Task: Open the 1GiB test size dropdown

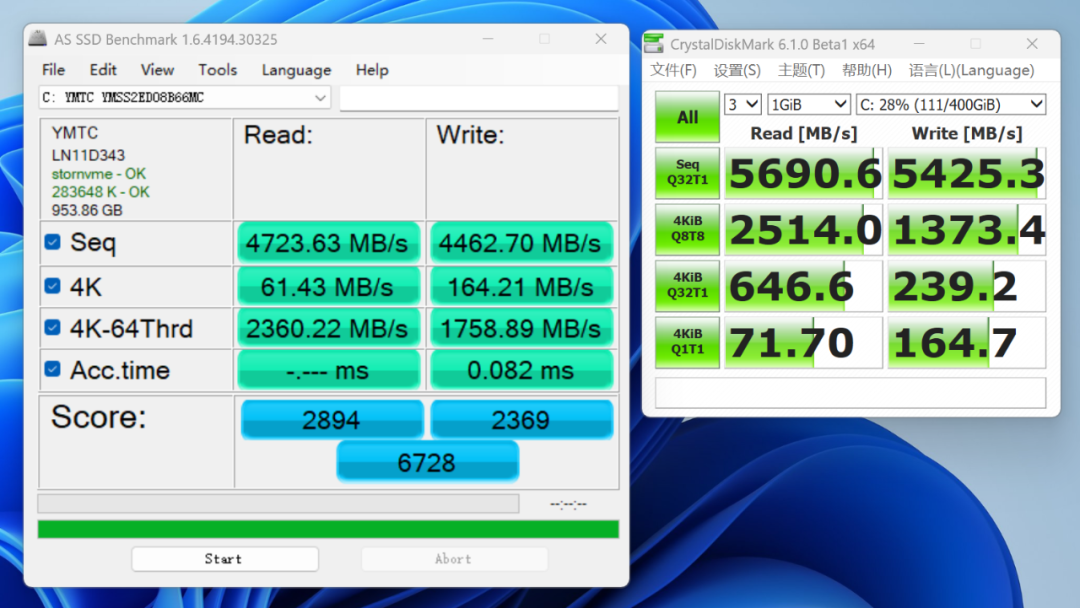Action: coord(809,105)
